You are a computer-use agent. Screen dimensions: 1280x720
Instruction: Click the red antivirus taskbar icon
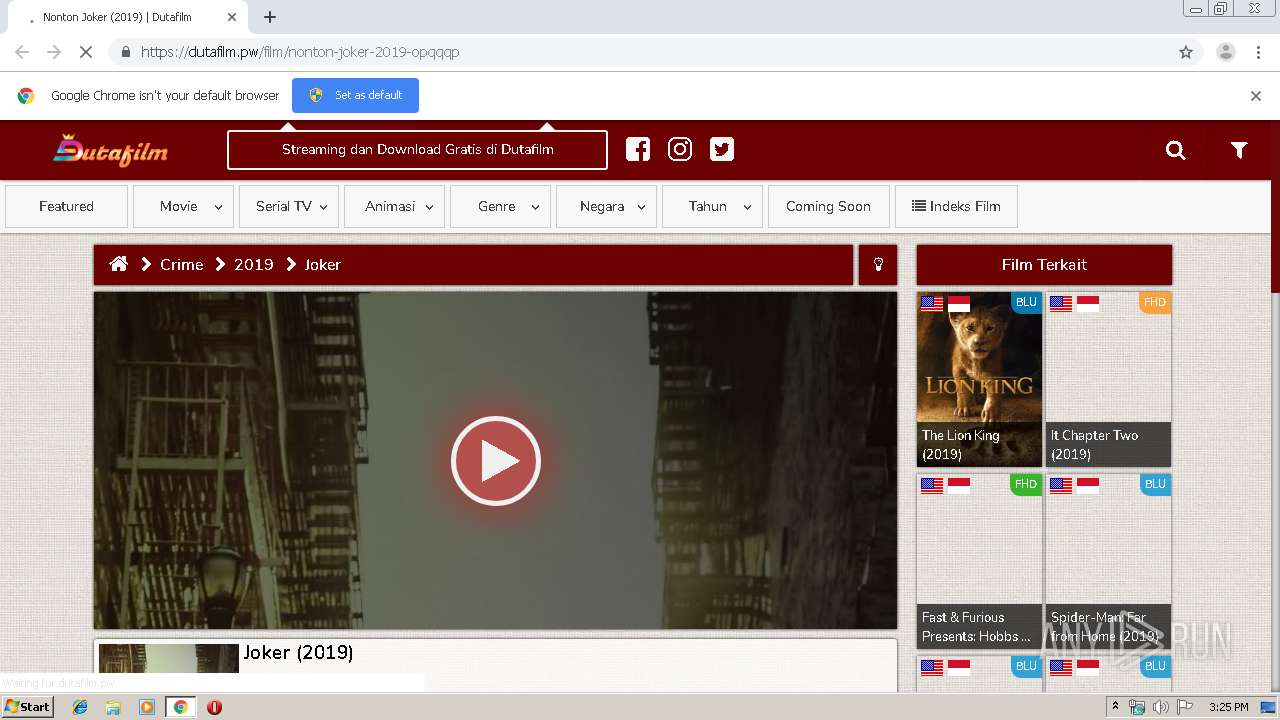(x=214, y=707)
